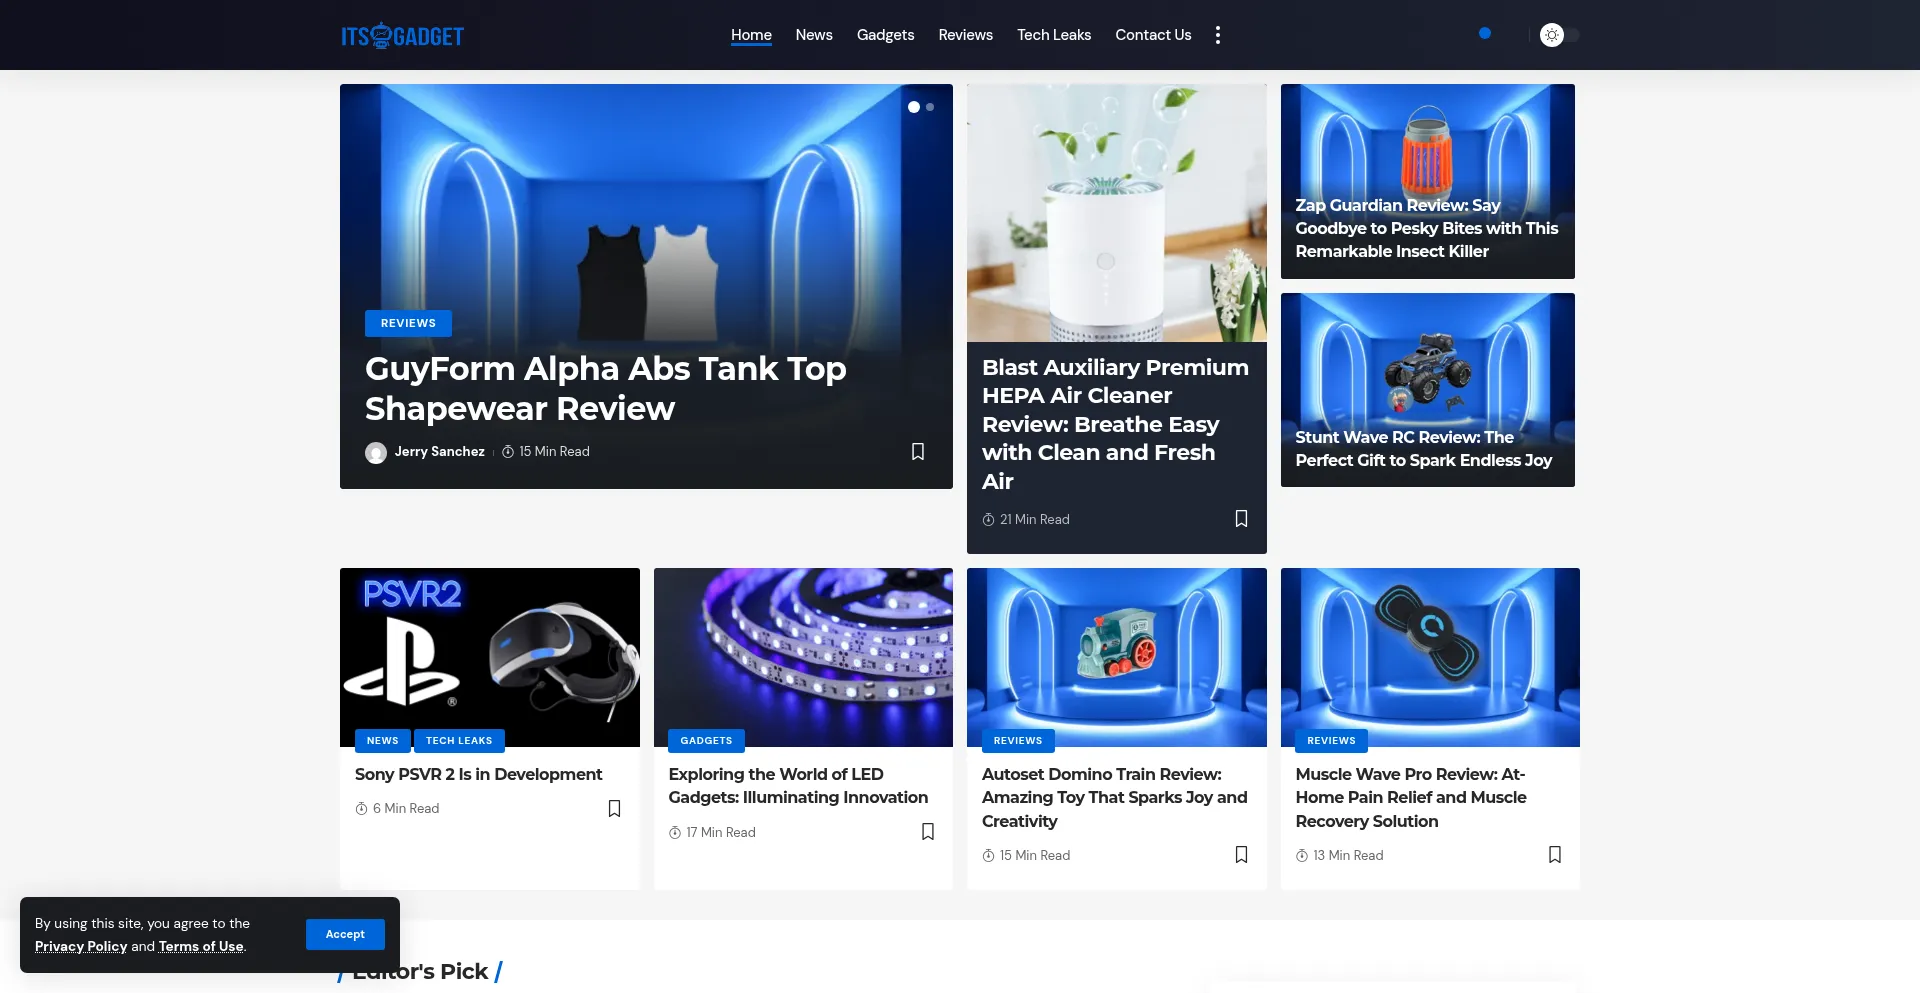Click the ItsGadget logo

pyautogui.click(x=402, y=36)
